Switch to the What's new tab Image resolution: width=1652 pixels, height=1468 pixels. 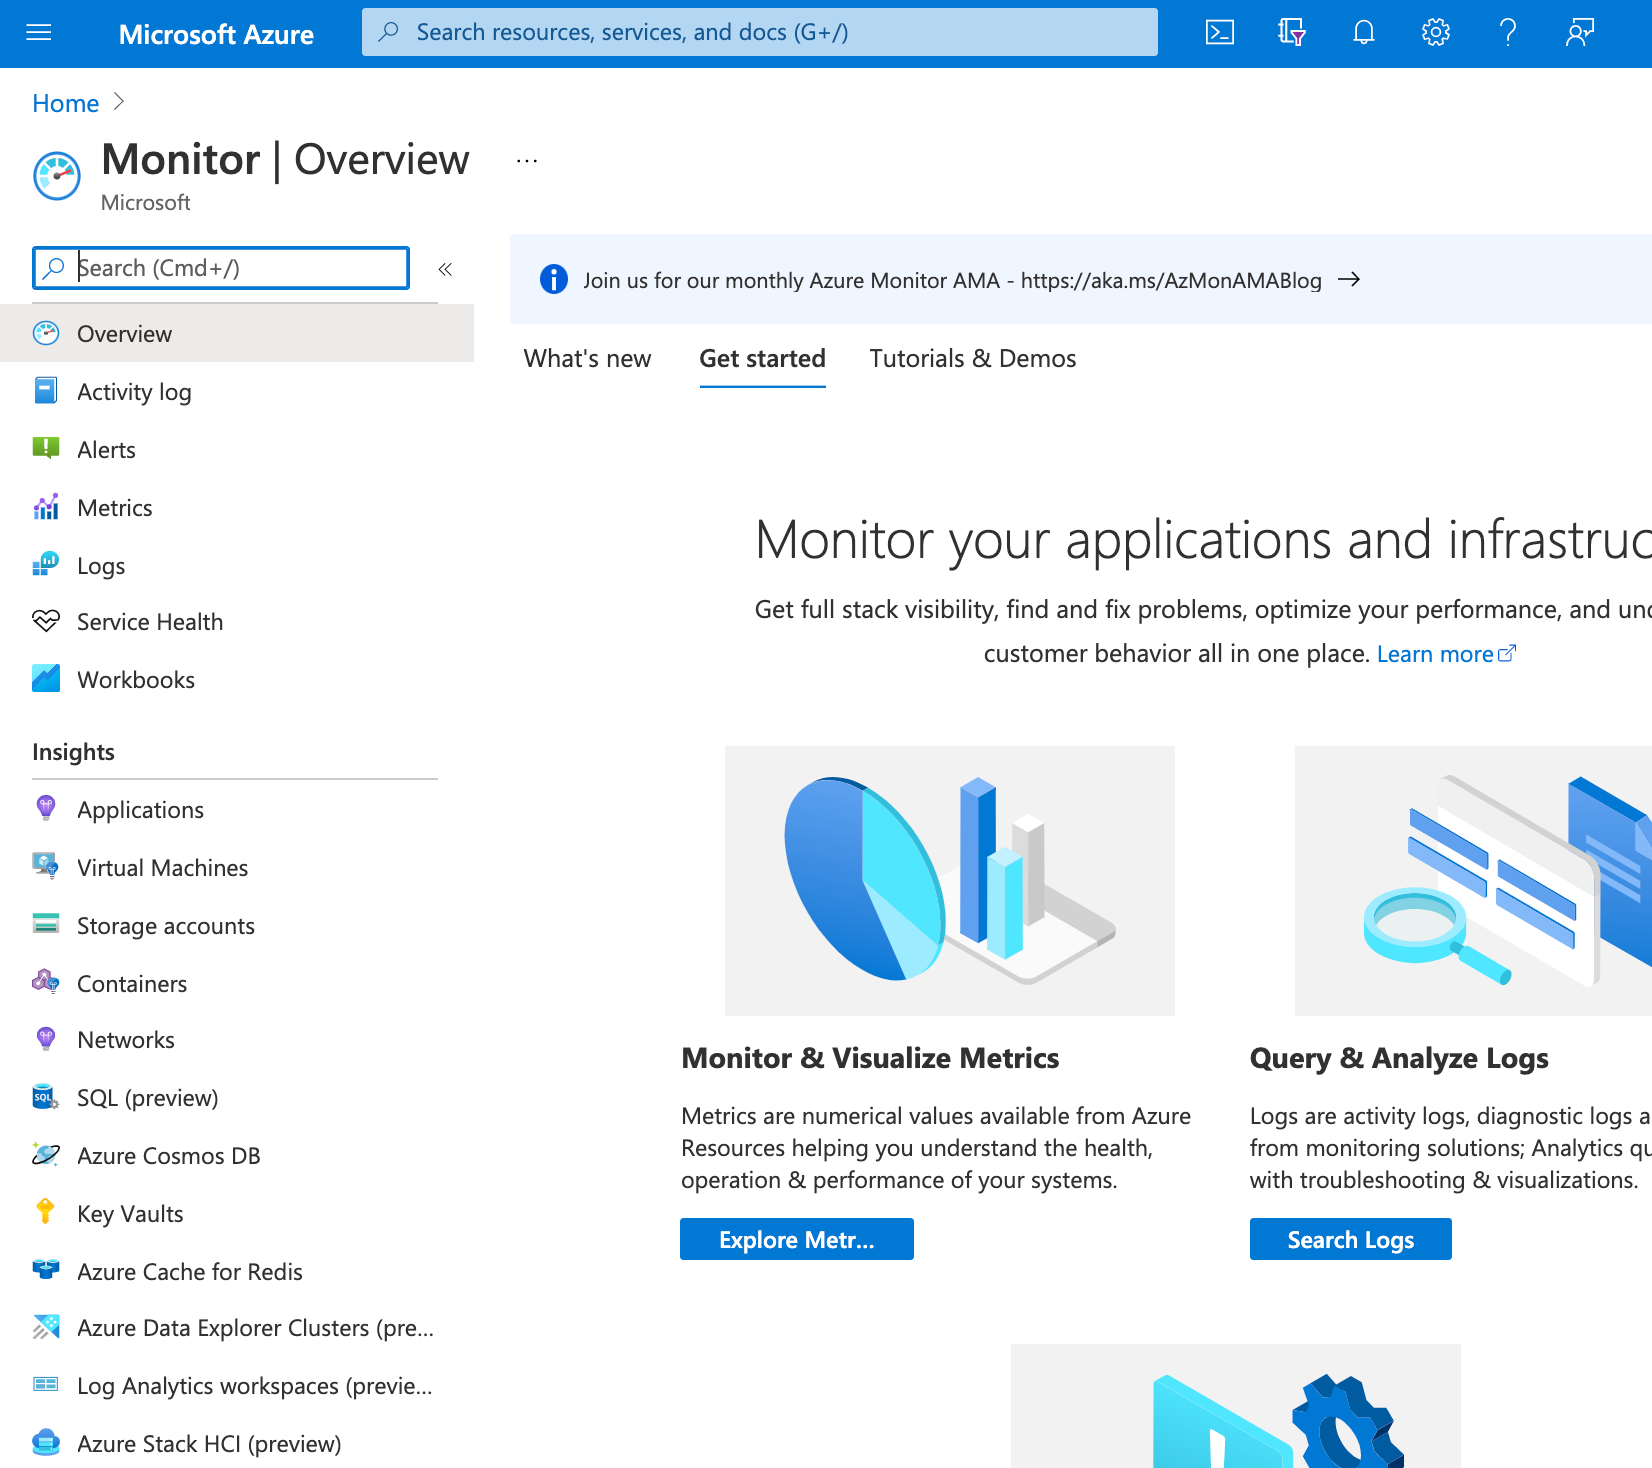coord(587,359)
